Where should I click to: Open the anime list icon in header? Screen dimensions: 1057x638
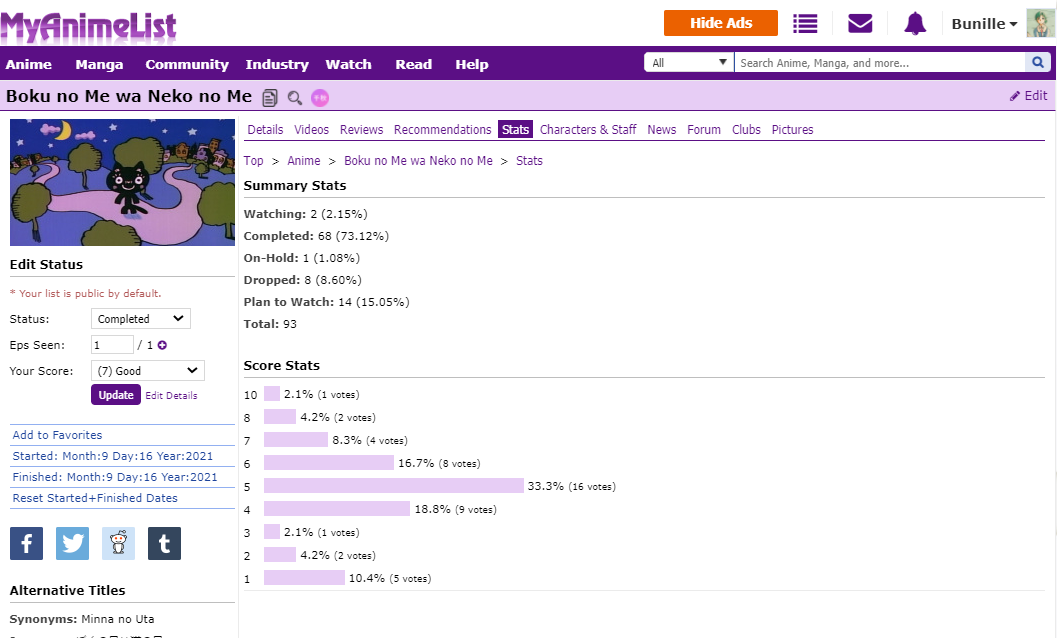click(x=805, y=23)
